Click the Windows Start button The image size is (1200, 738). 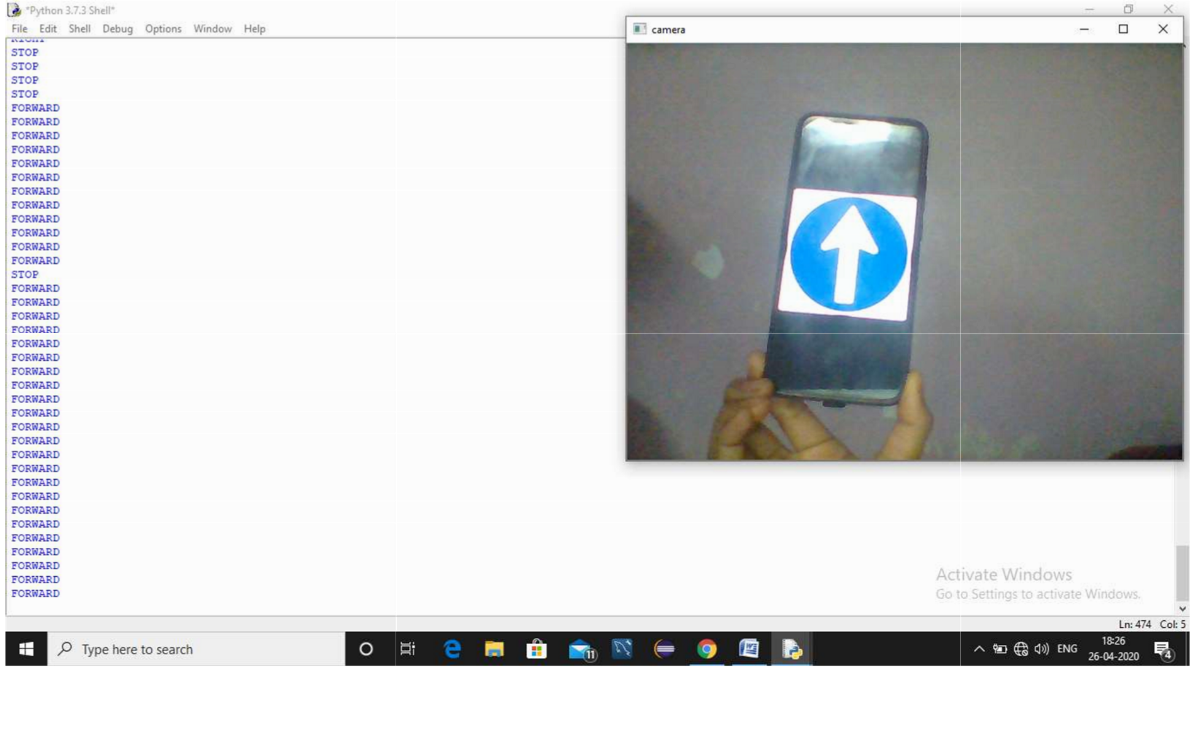coord(26,649)
